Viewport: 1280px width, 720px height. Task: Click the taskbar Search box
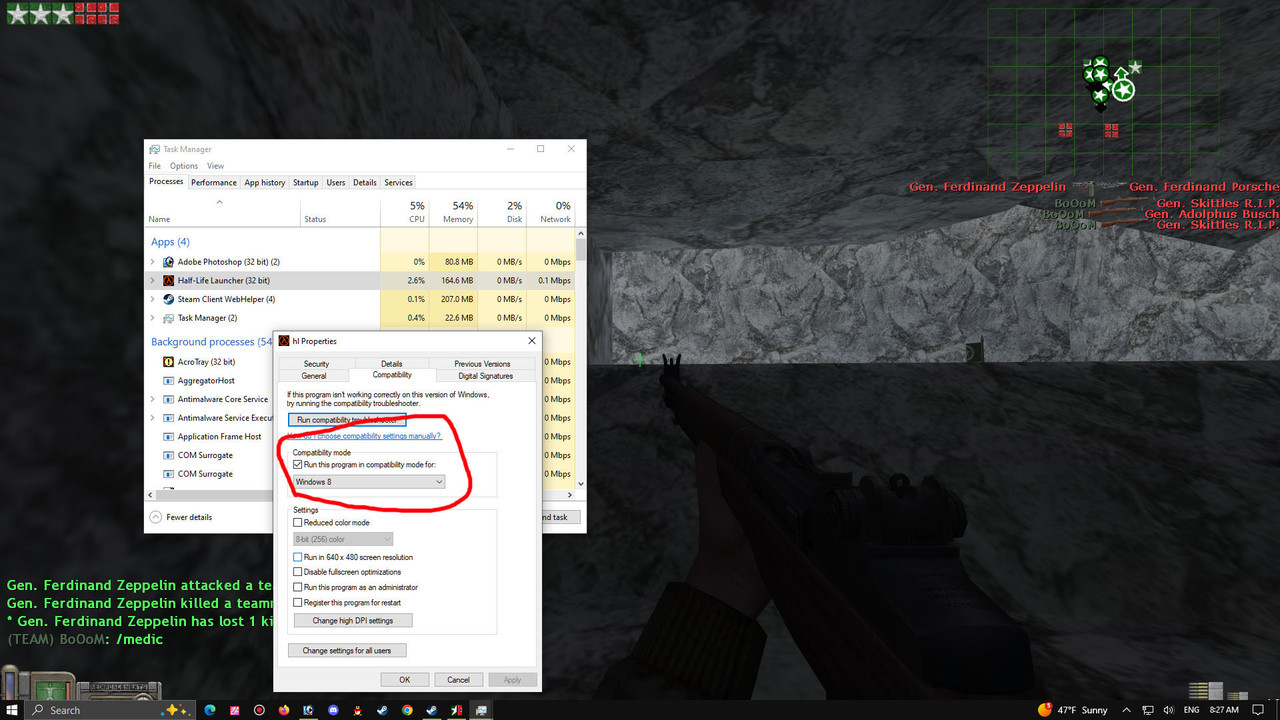tap(110, 710)
